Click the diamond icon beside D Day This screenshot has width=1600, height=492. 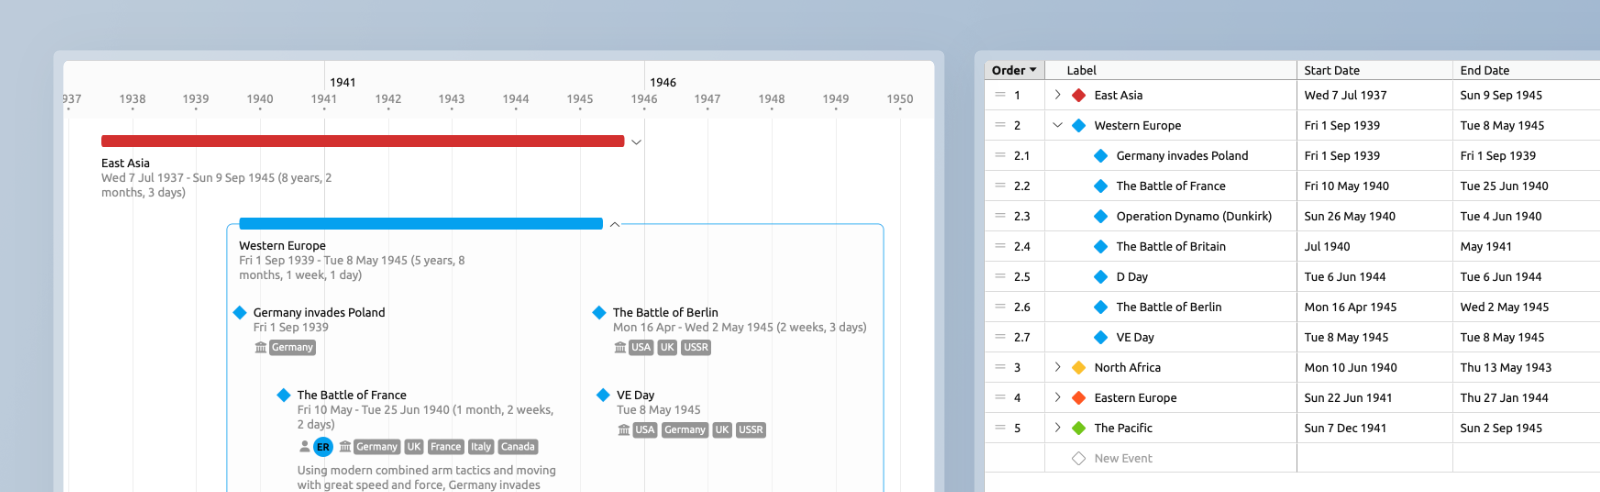tap(1101, 277)
